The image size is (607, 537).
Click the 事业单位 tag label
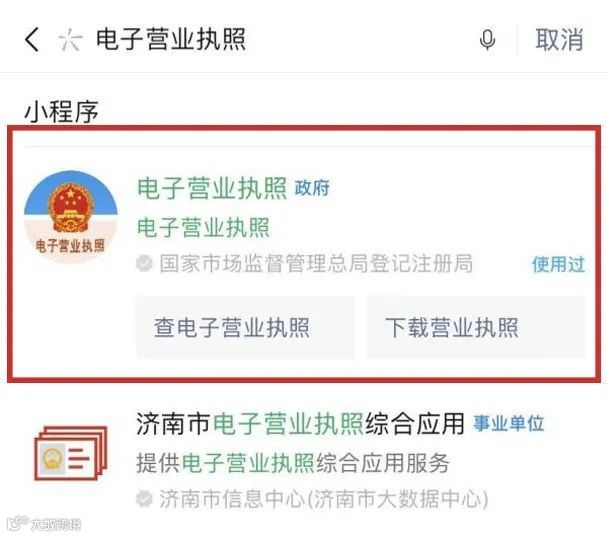tap(508, 423)
